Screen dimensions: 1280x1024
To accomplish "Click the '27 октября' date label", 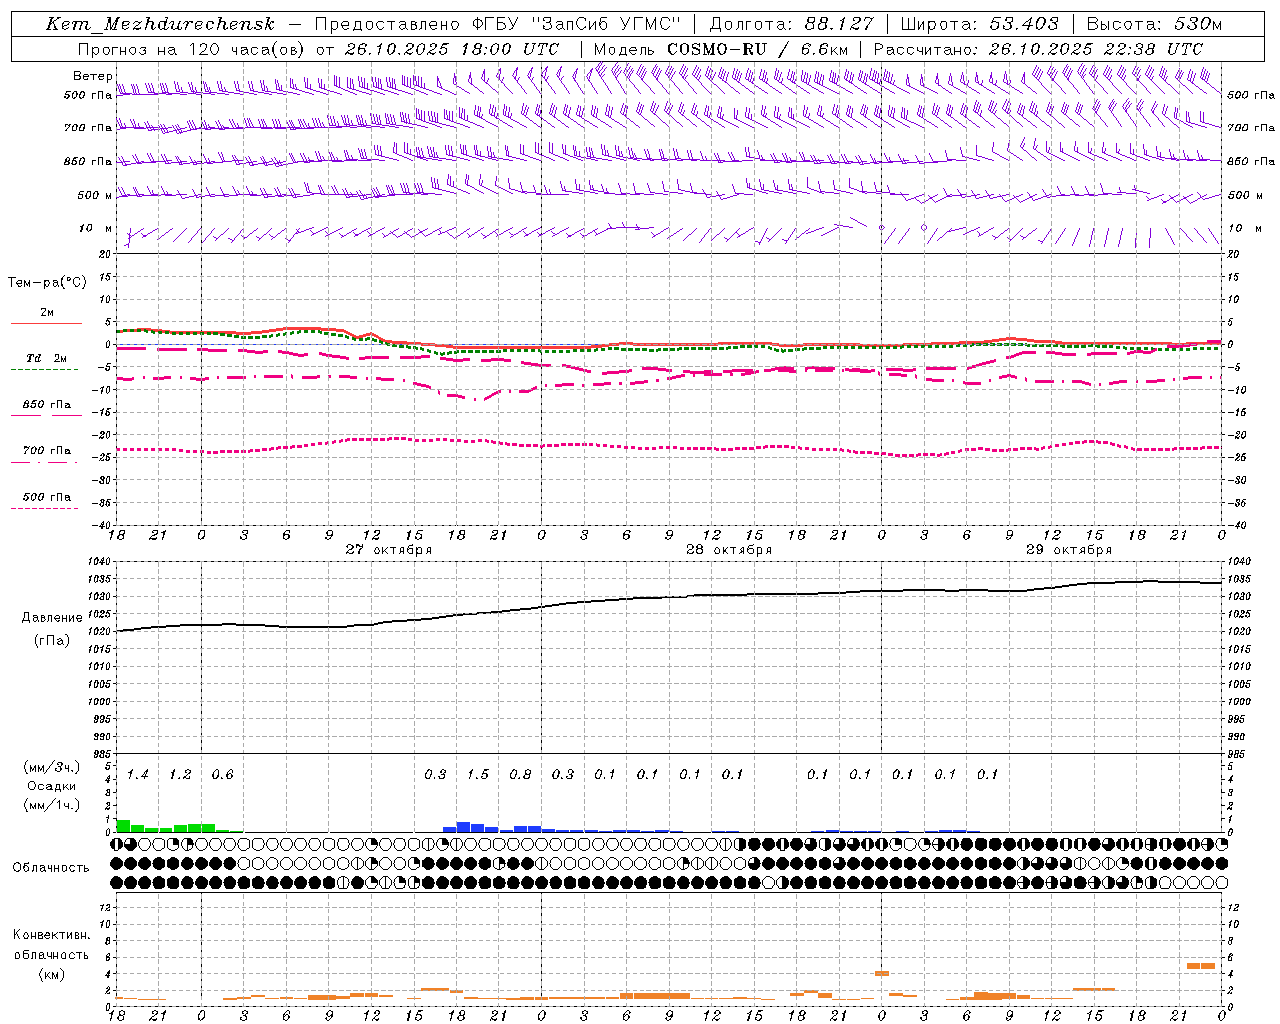I will (389, 550).
